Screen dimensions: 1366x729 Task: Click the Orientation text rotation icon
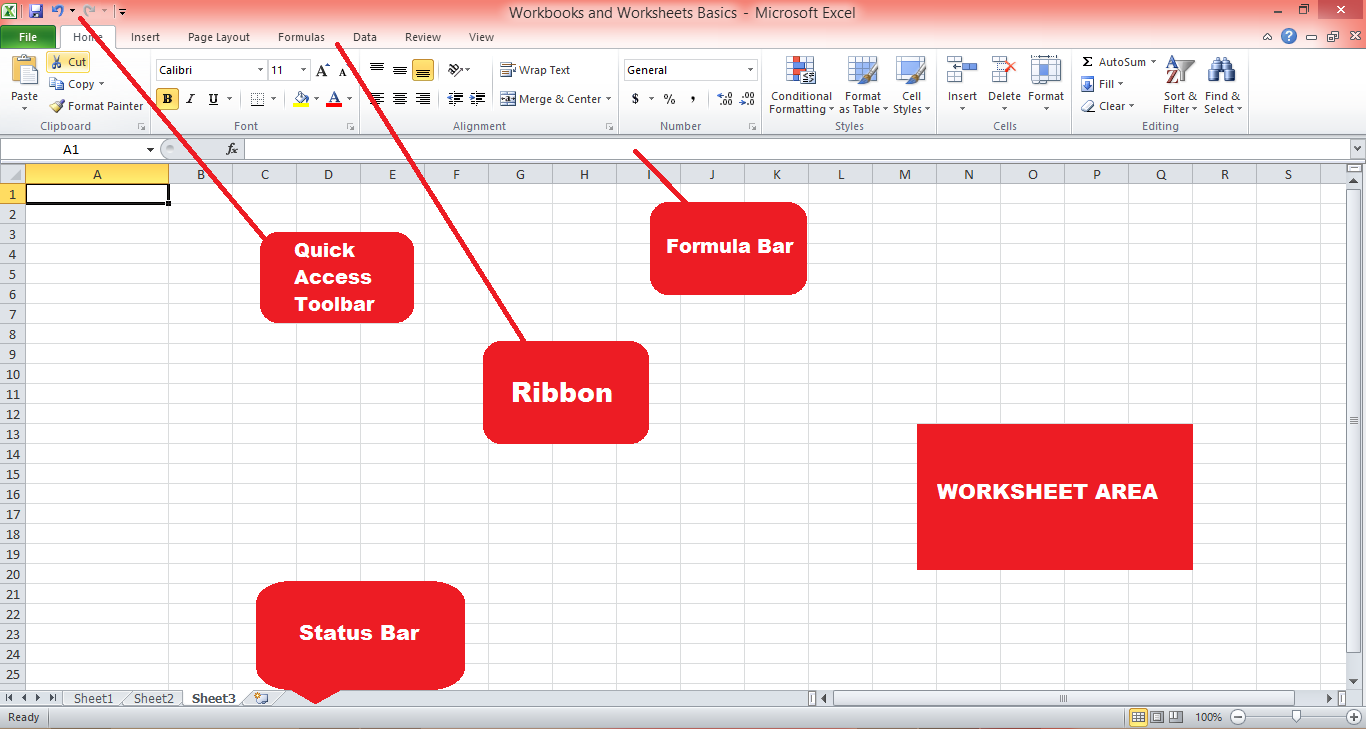(x=455, y=70)
